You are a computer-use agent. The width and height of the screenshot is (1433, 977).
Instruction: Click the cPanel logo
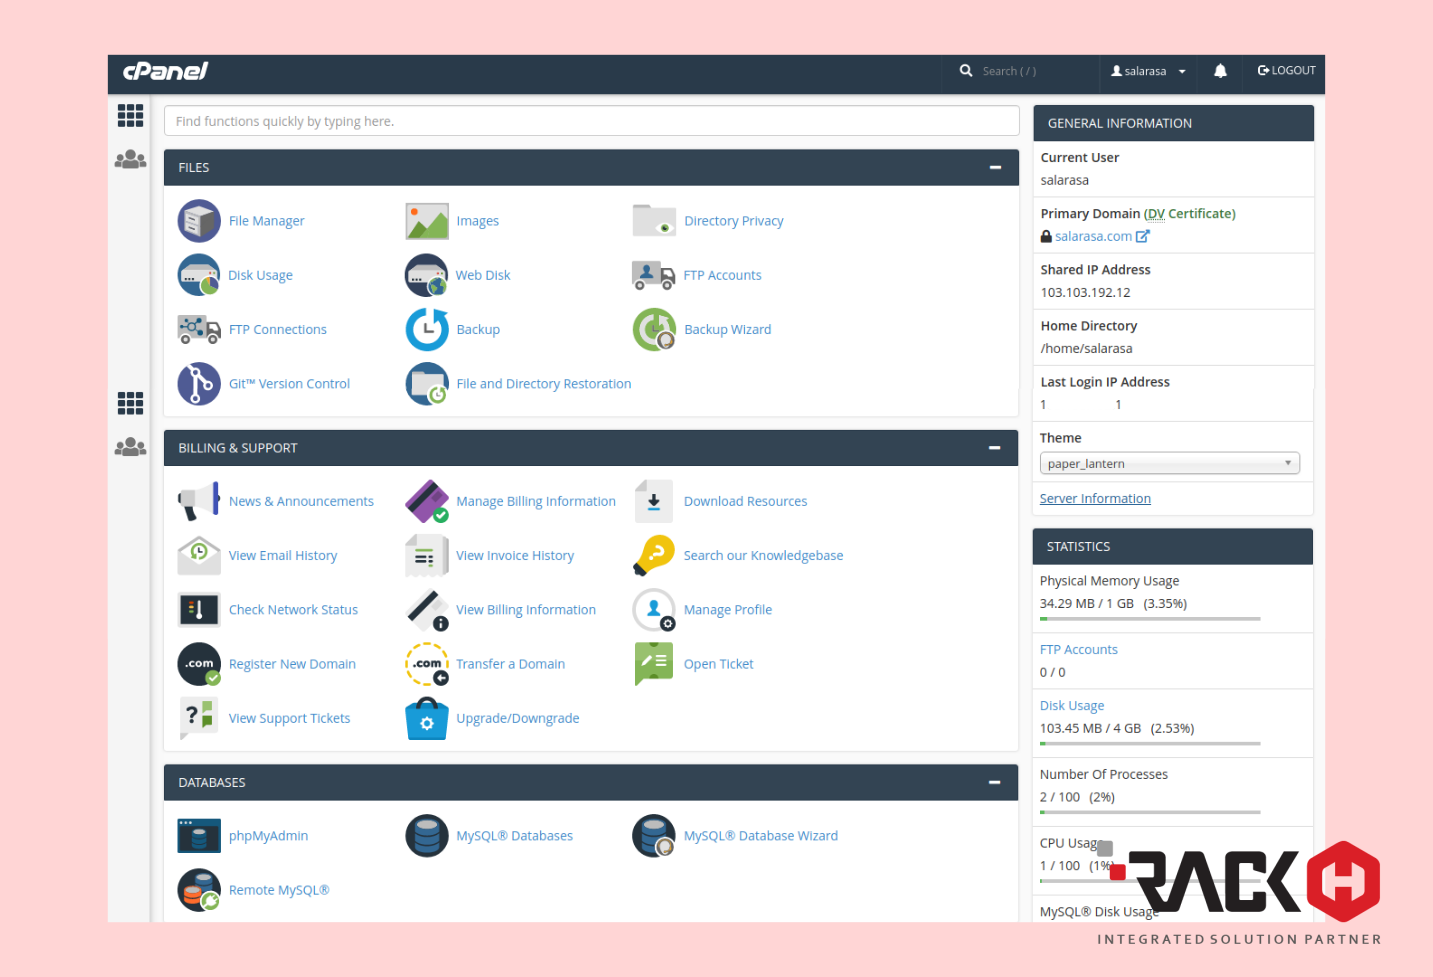(166, 71)
